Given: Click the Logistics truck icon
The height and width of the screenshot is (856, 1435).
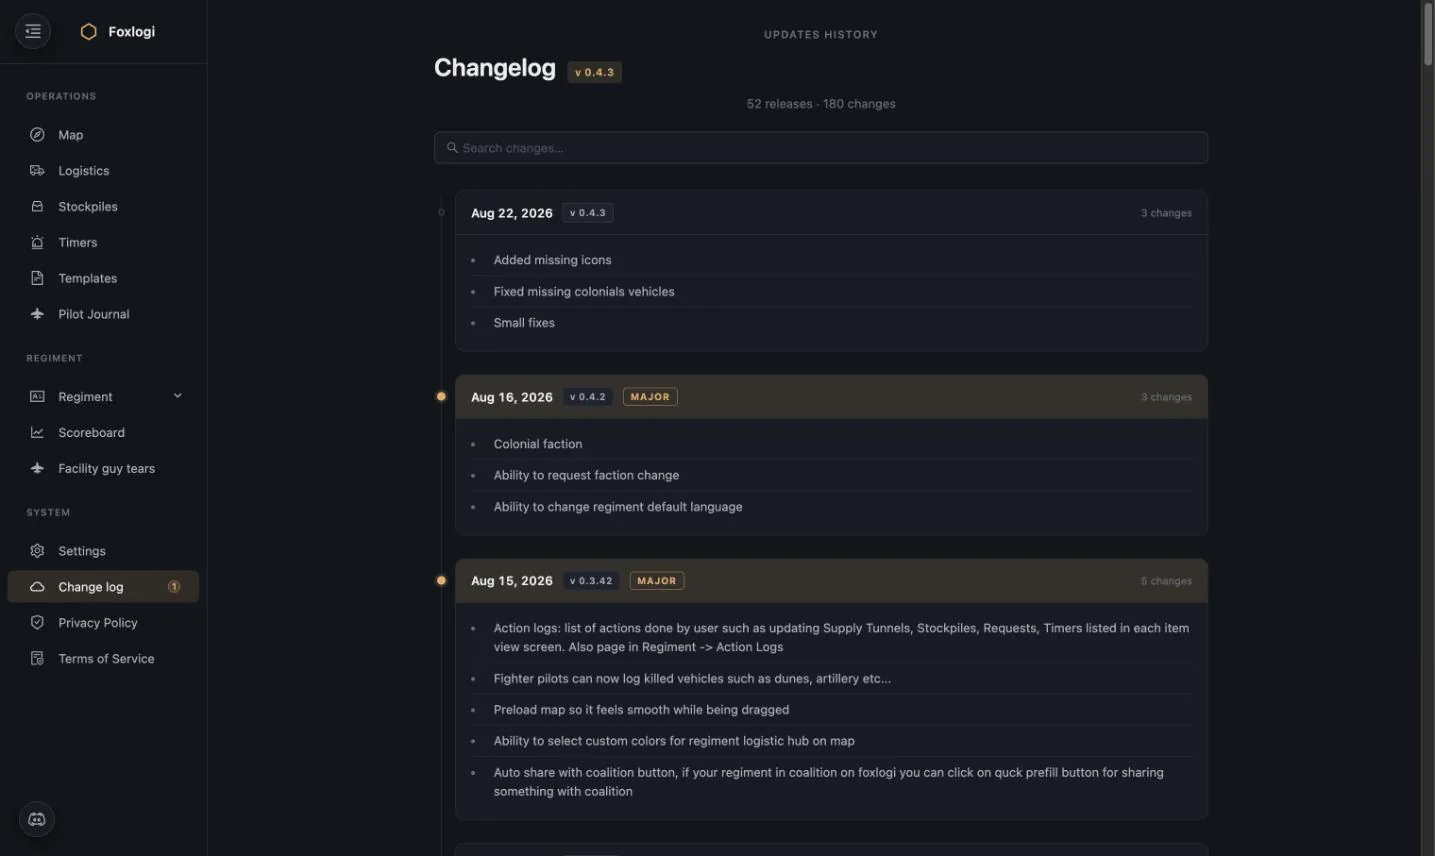Looking at the screenshot, I should (x=37, y=171).
